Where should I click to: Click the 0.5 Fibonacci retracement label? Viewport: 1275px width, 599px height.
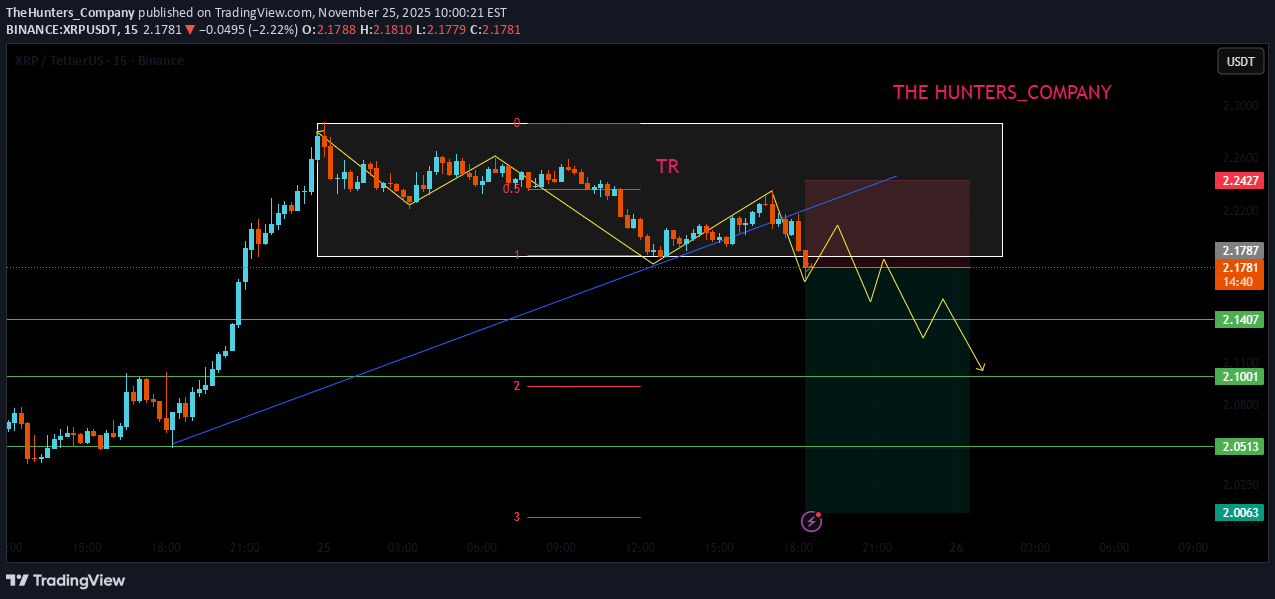point(510,187)
